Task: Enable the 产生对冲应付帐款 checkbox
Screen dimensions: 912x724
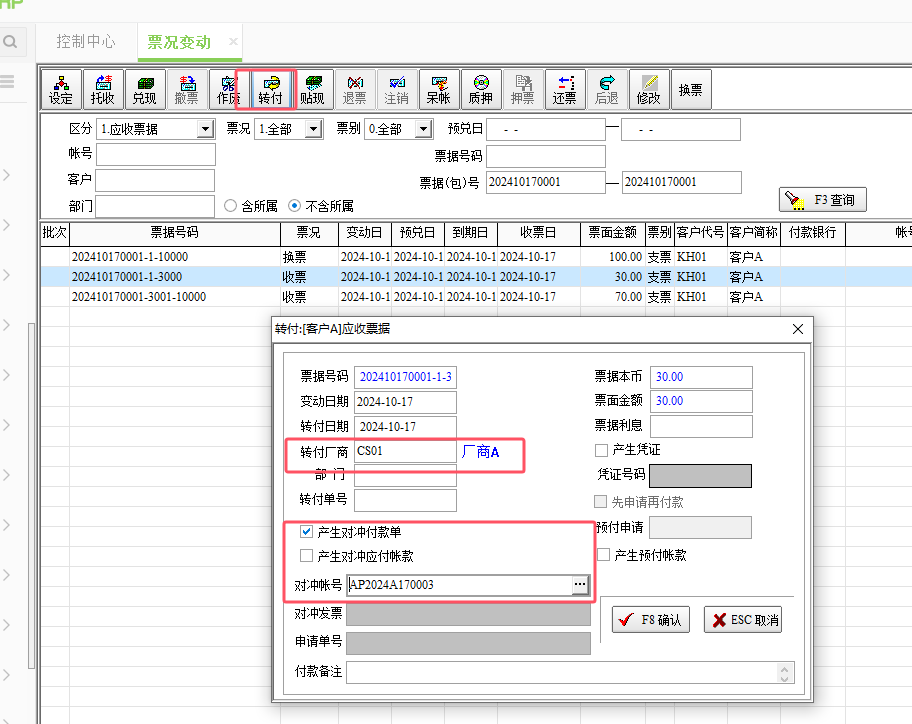Action: pos(307,556)
